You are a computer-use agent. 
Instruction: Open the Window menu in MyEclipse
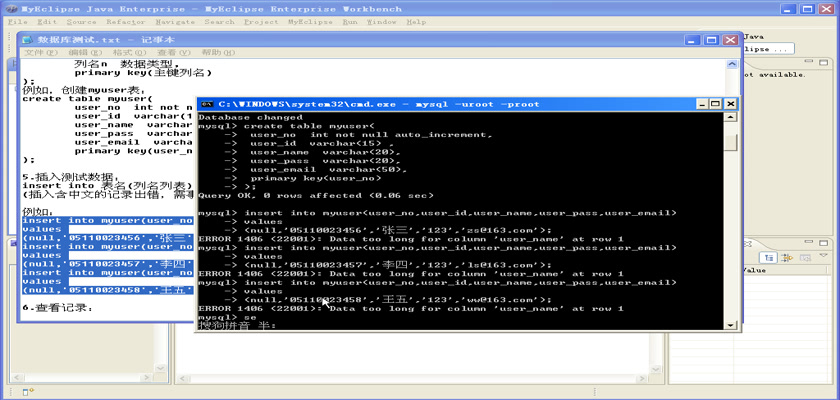point(381,22)
